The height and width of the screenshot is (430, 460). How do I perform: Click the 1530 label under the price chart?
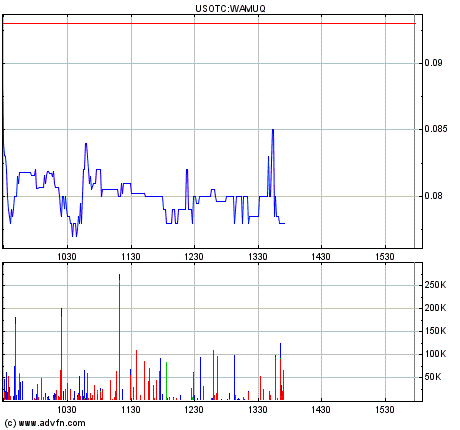point(385,257)
